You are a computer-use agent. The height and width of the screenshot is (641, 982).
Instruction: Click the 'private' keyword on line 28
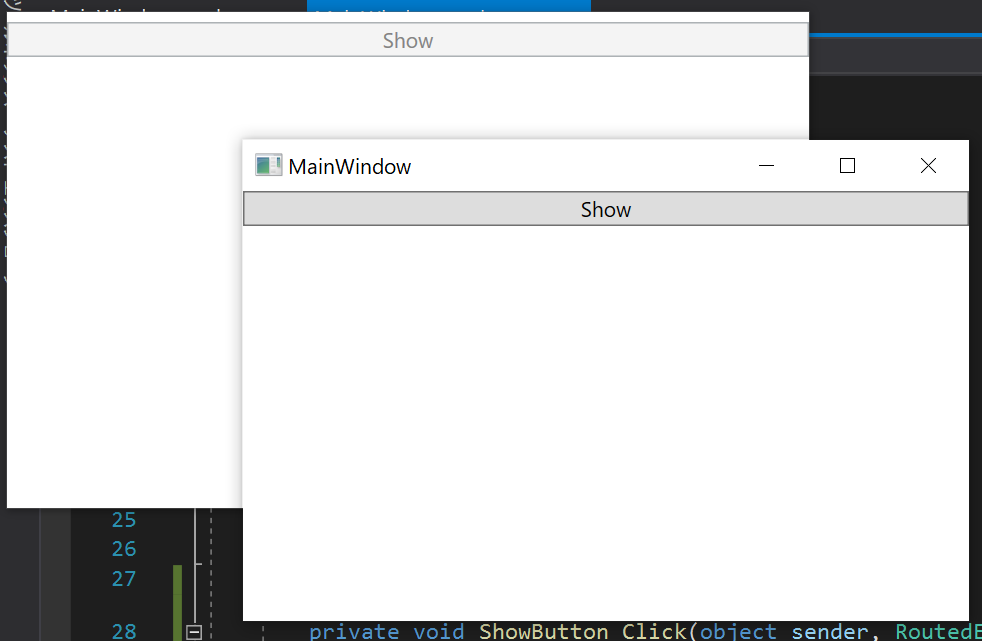pos(354,632)
